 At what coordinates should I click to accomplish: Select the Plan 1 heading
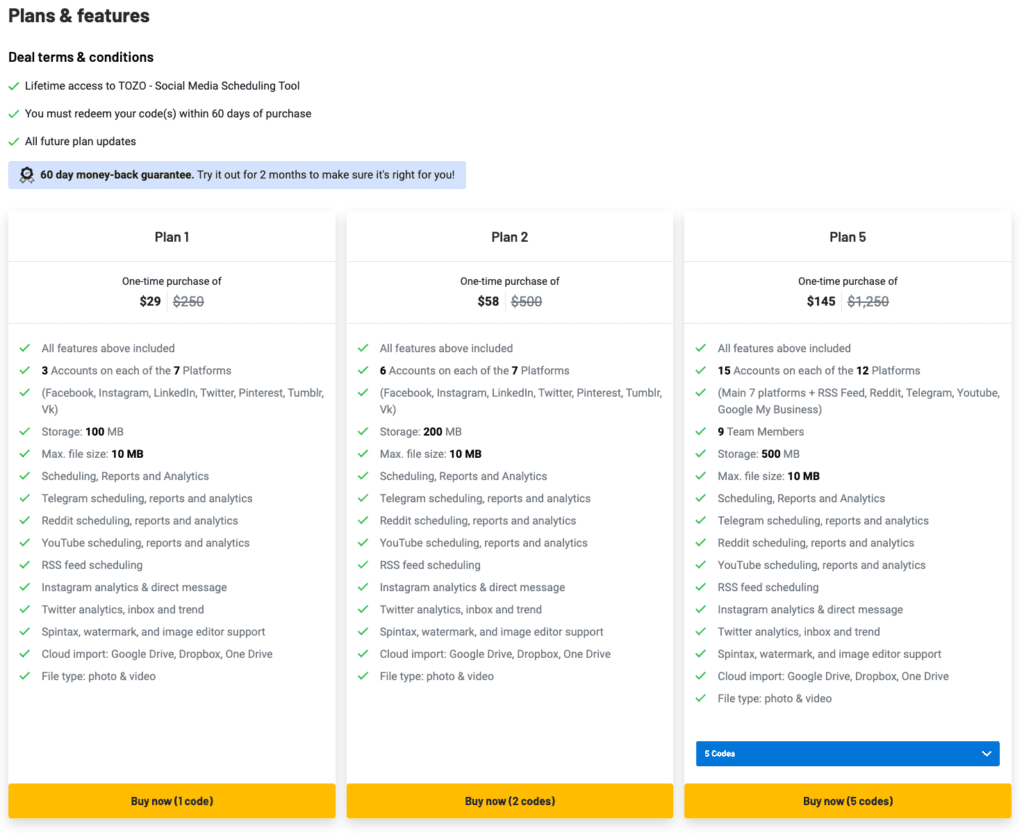172,237
